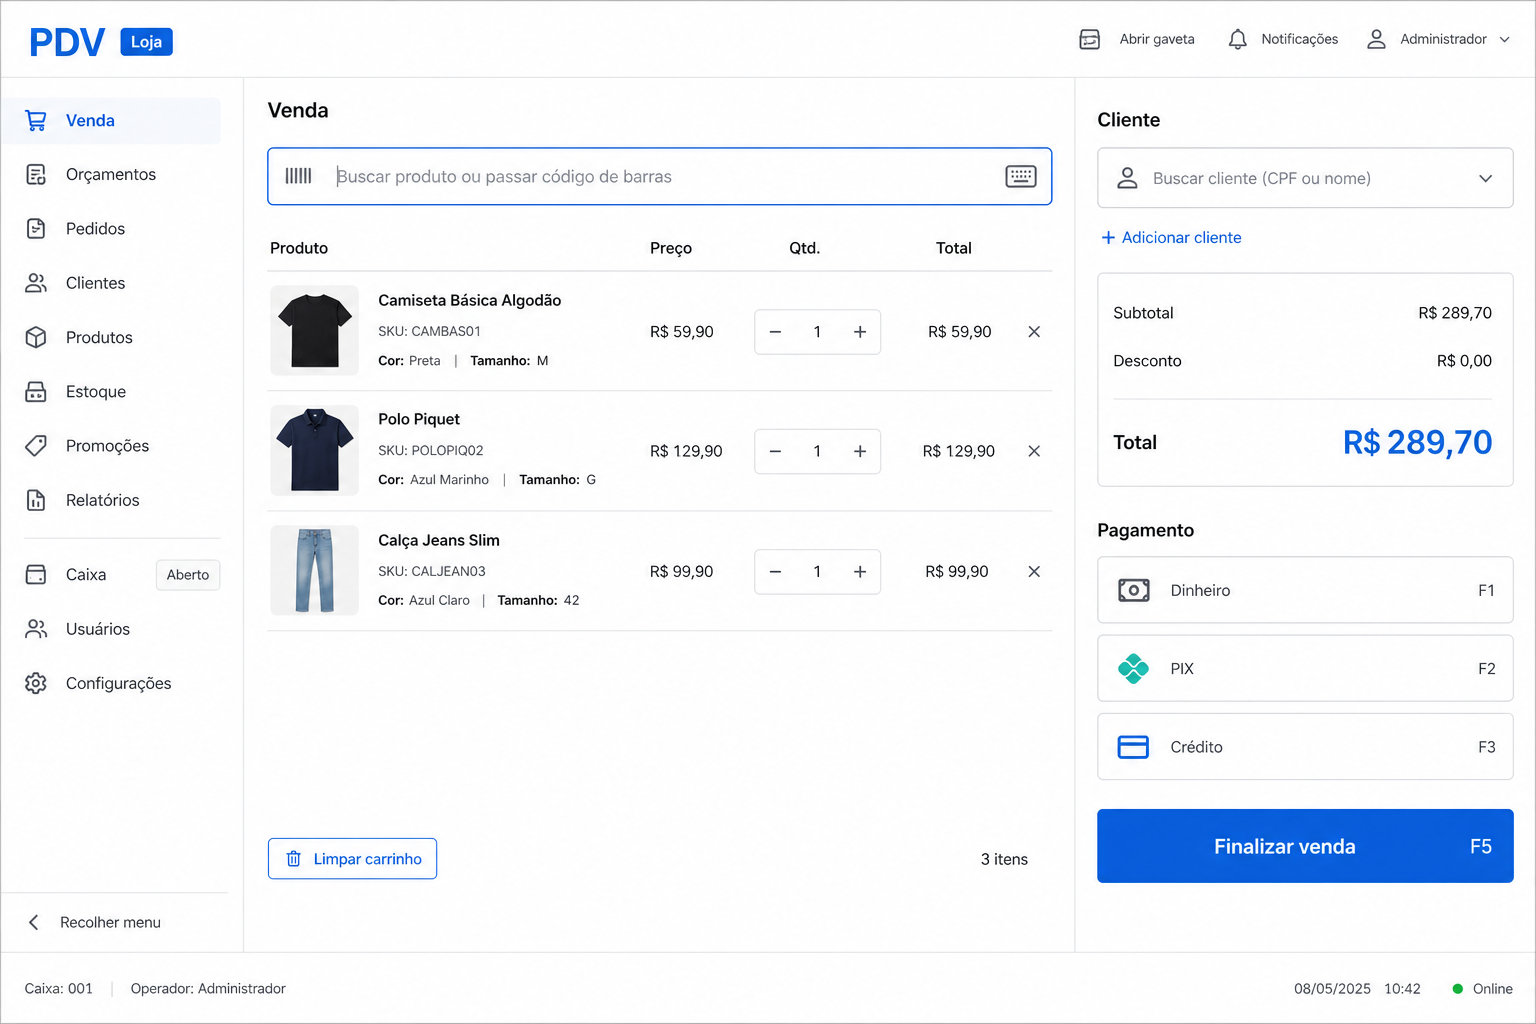Click the 3 itens counter
The image size is (1536, 1024).
click(1004, 860)
